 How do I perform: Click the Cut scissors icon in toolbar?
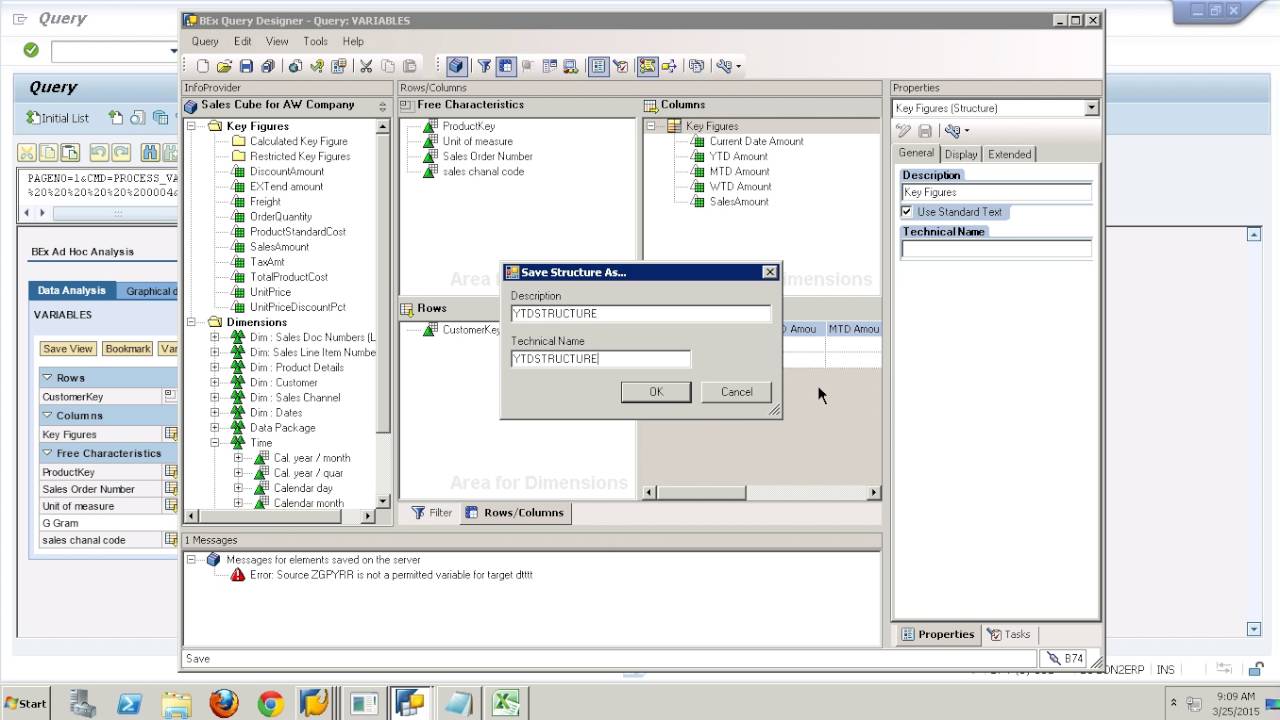pyautogui.click(x=366, y=66)
